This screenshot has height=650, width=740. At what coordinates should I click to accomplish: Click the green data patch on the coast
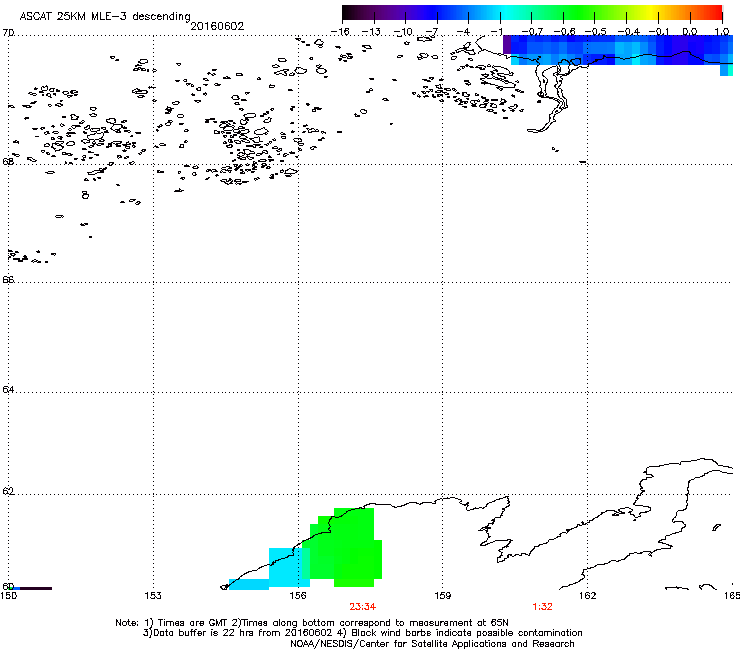click(349, 548)
